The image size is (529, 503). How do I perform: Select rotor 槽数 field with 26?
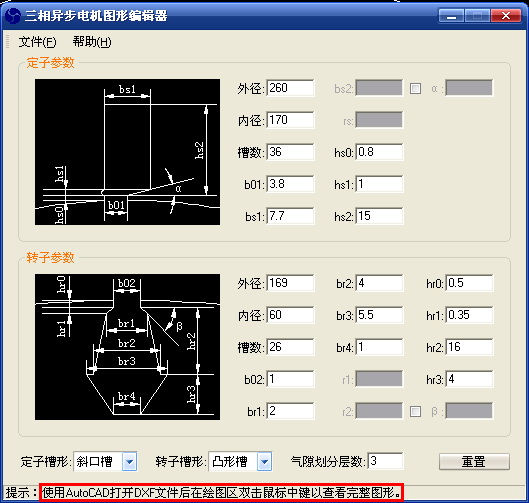point(290,347)
